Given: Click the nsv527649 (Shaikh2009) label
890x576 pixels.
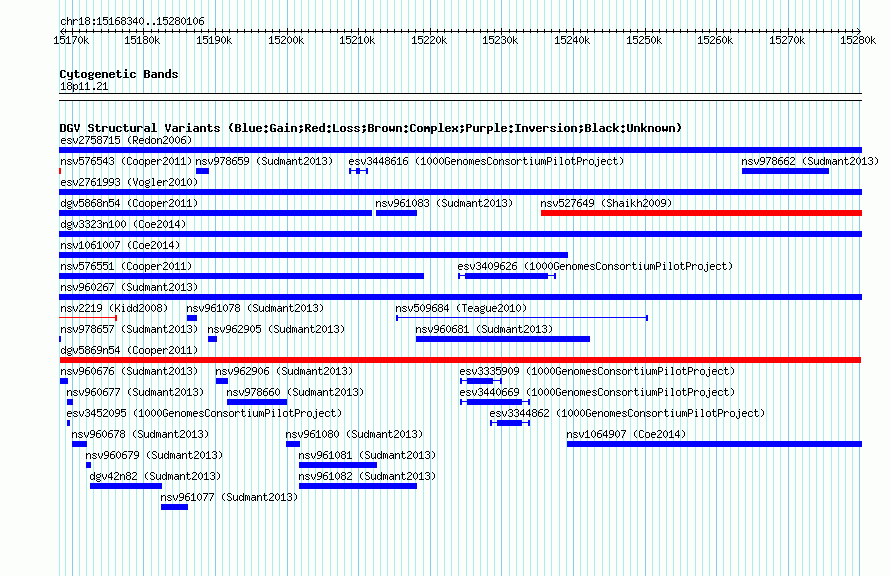Looking at the screenshot, I should [606, 203].
